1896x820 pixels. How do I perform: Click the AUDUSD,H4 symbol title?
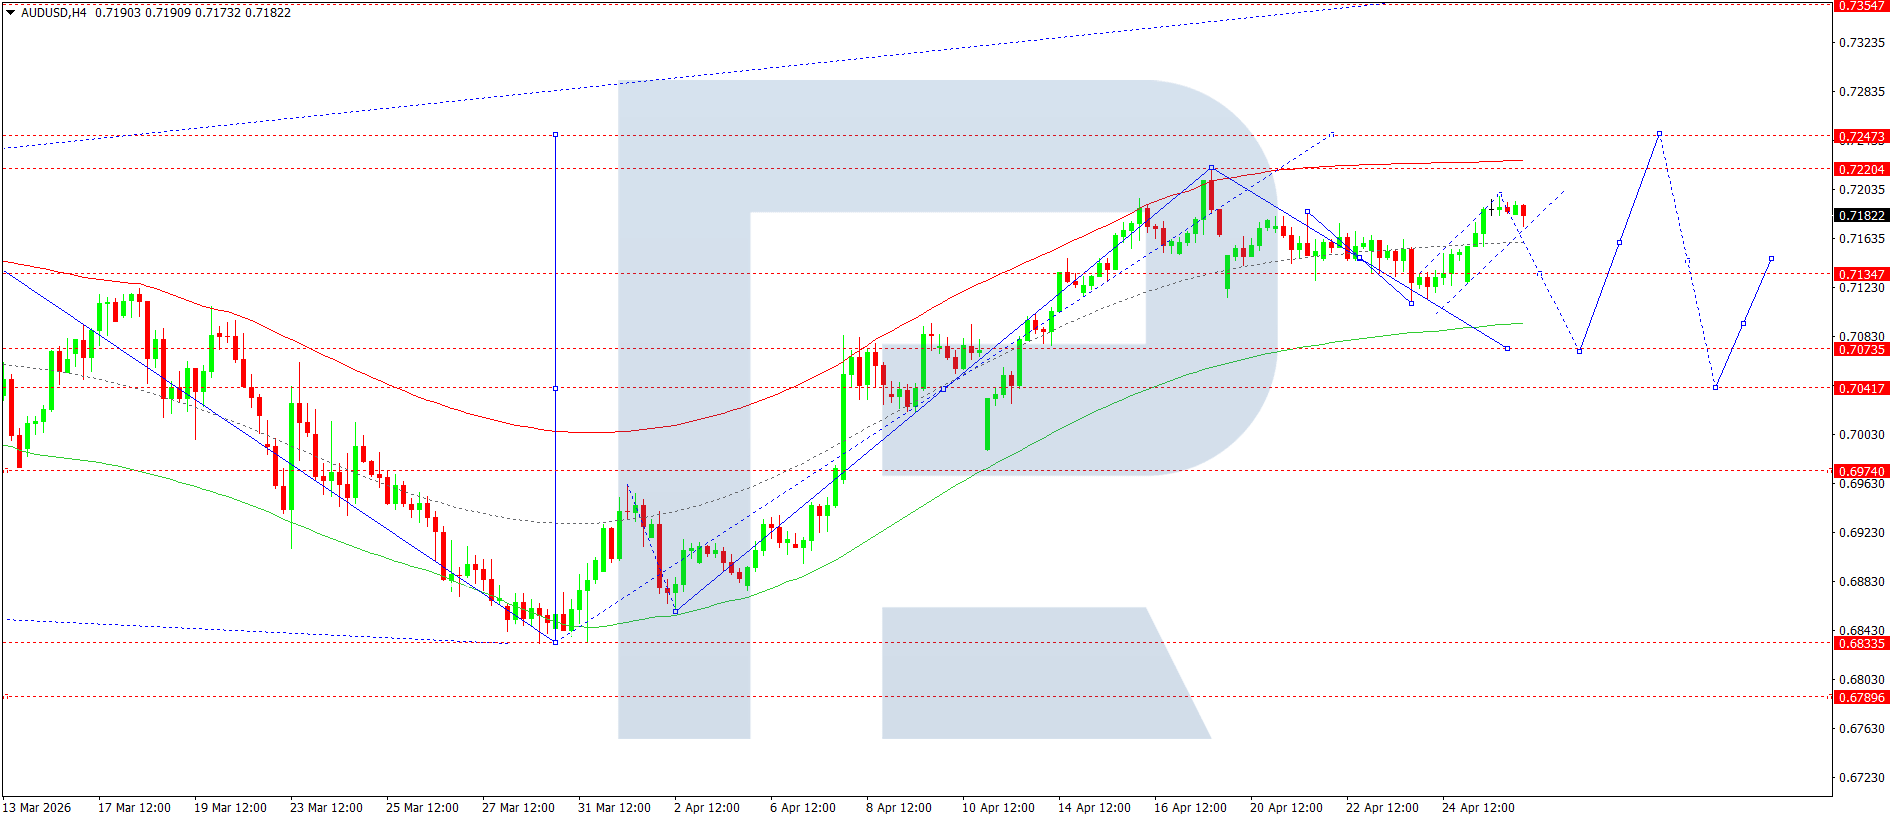(54, 13)
